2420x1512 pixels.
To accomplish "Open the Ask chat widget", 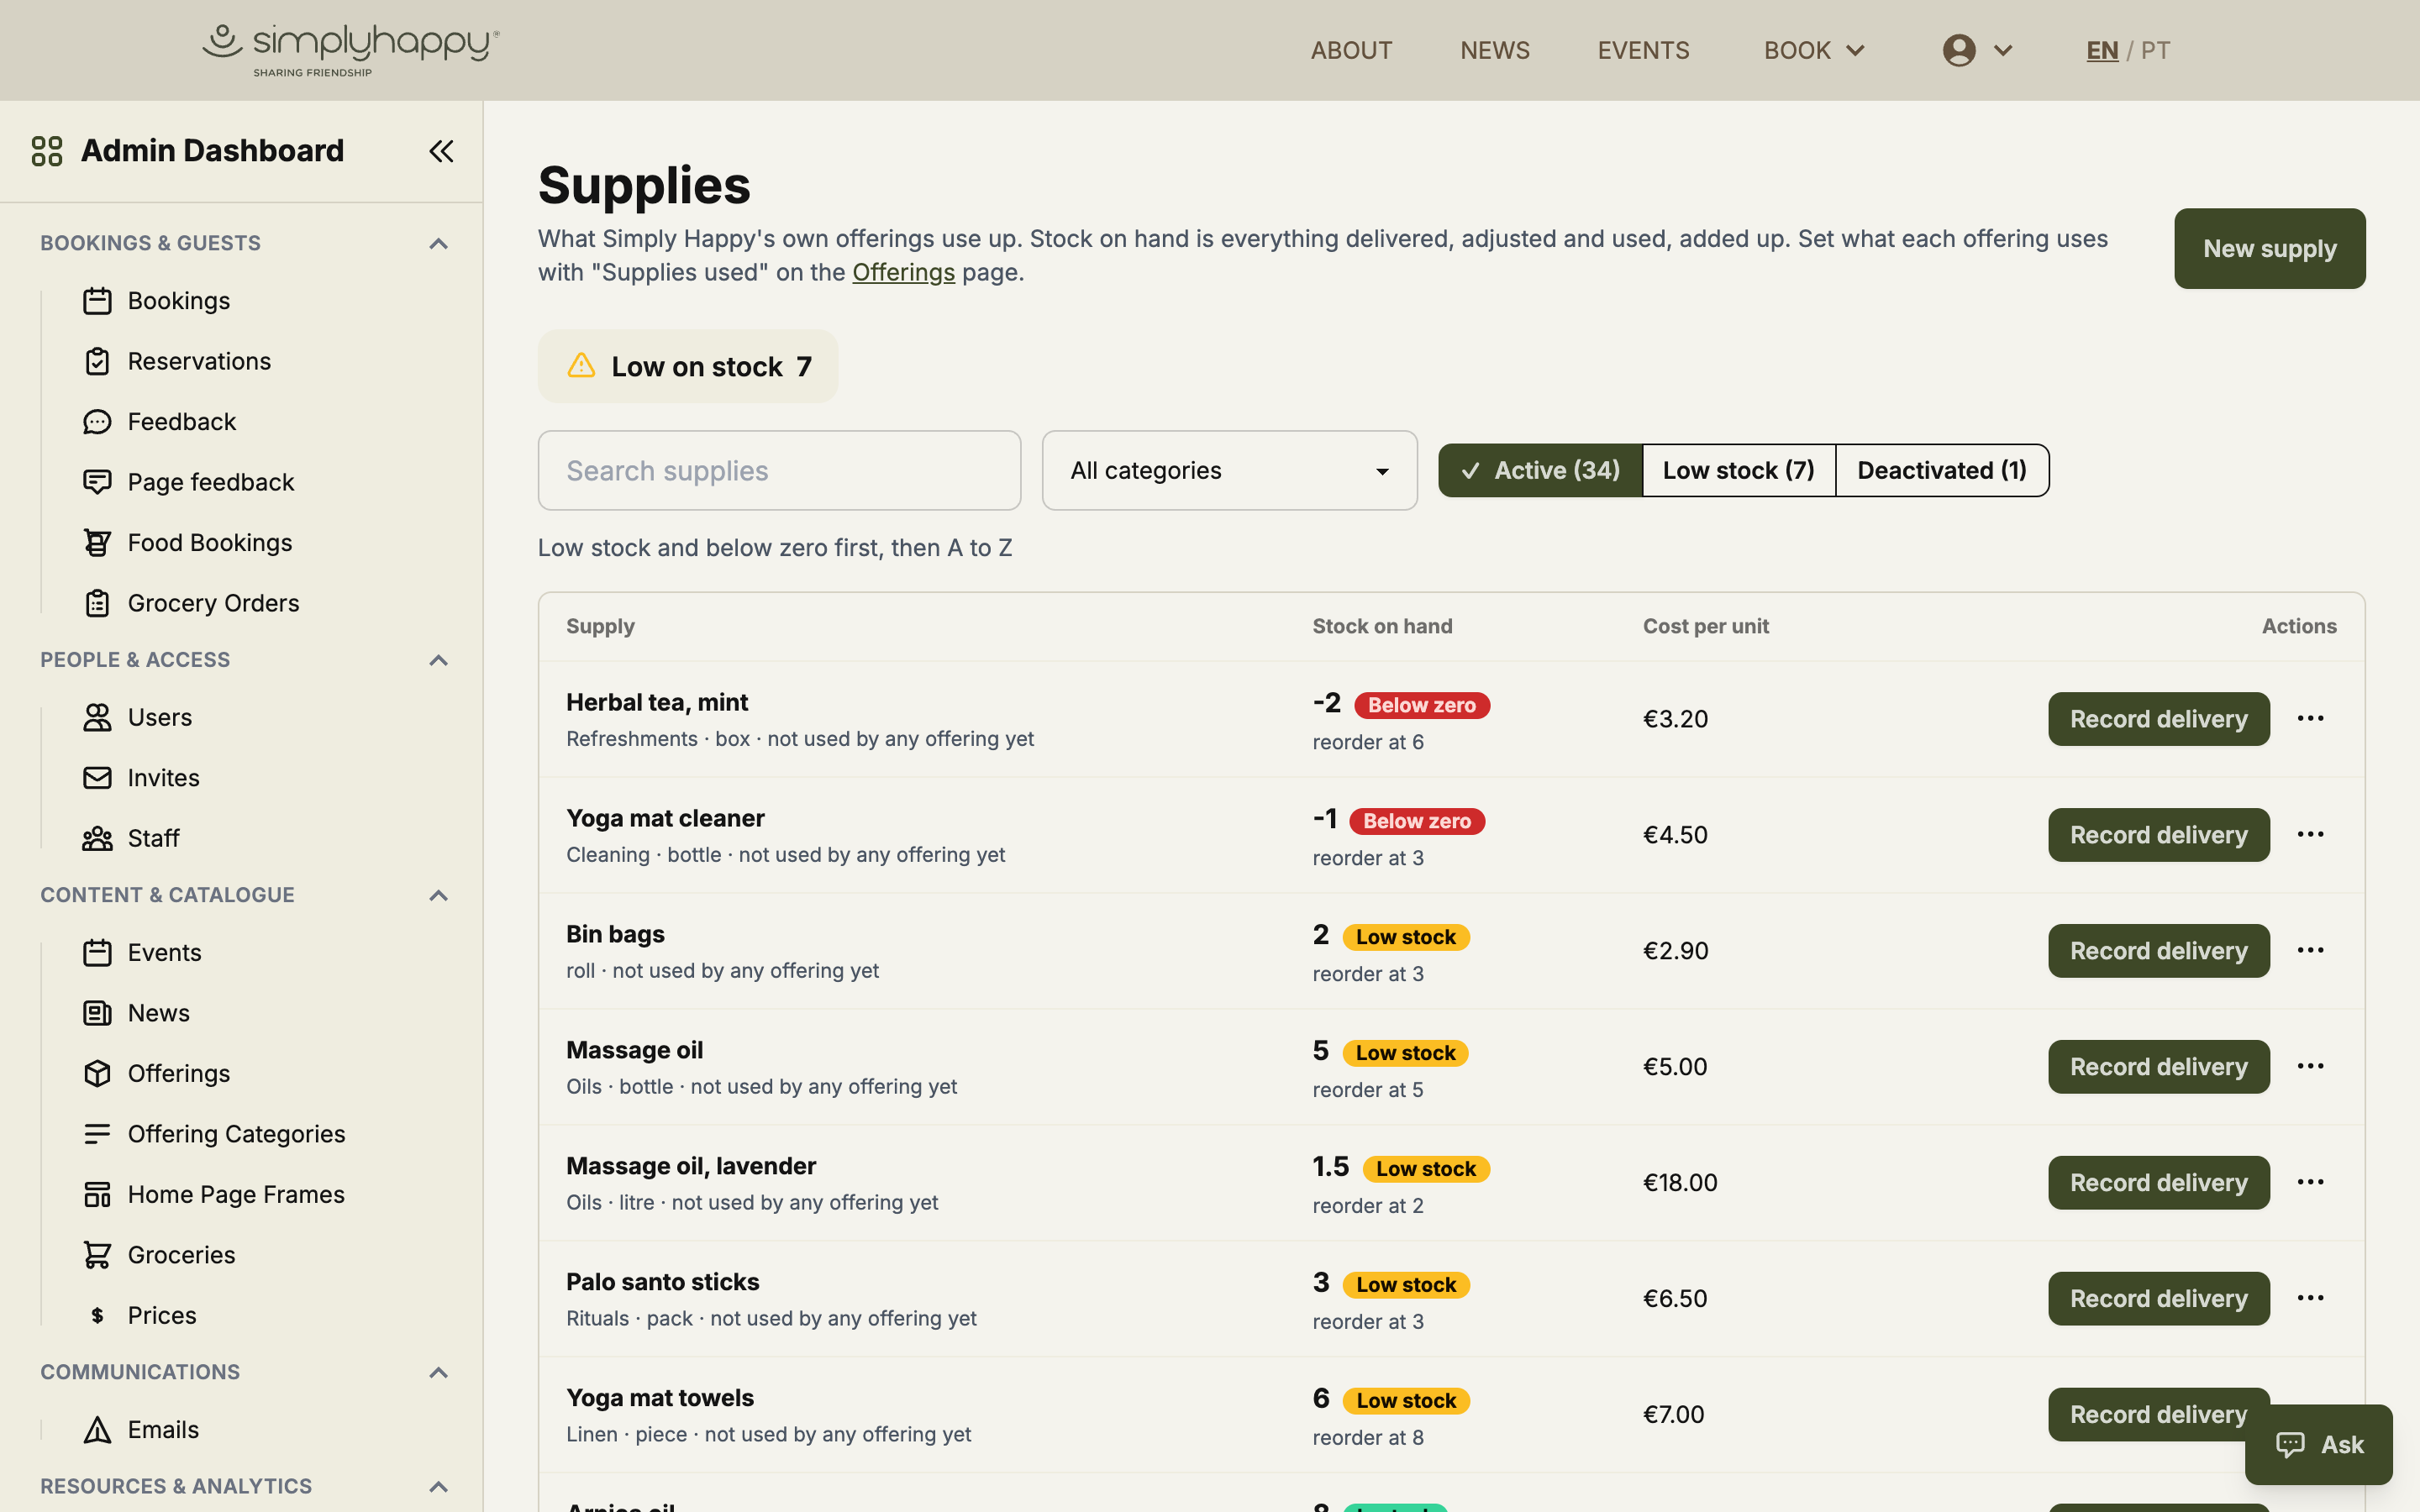I will [2318, 1444].
